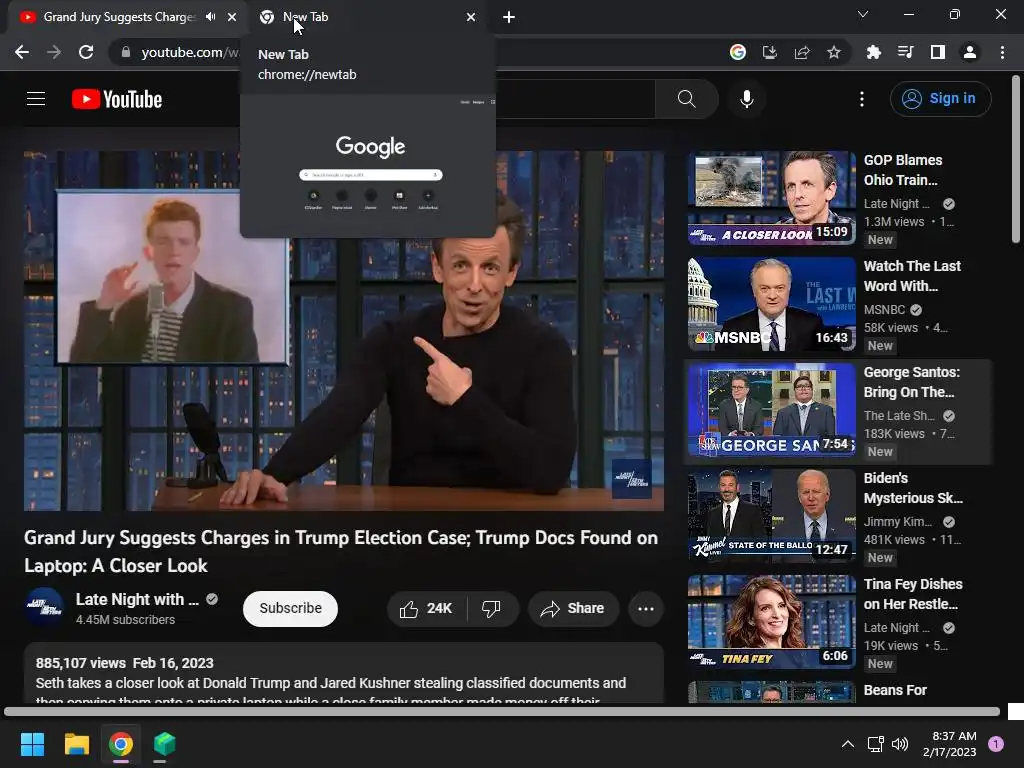Open Chrome extensions puzzle icon
The width and height of the screenshot is (1024, 768).
(874, 52)
